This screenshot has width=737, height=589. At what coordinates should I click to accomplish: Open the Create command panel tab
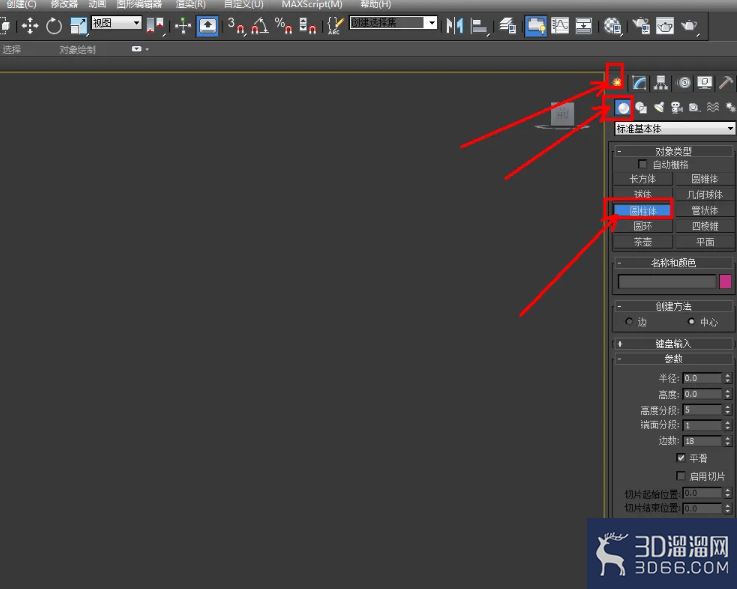click(617, 83)
